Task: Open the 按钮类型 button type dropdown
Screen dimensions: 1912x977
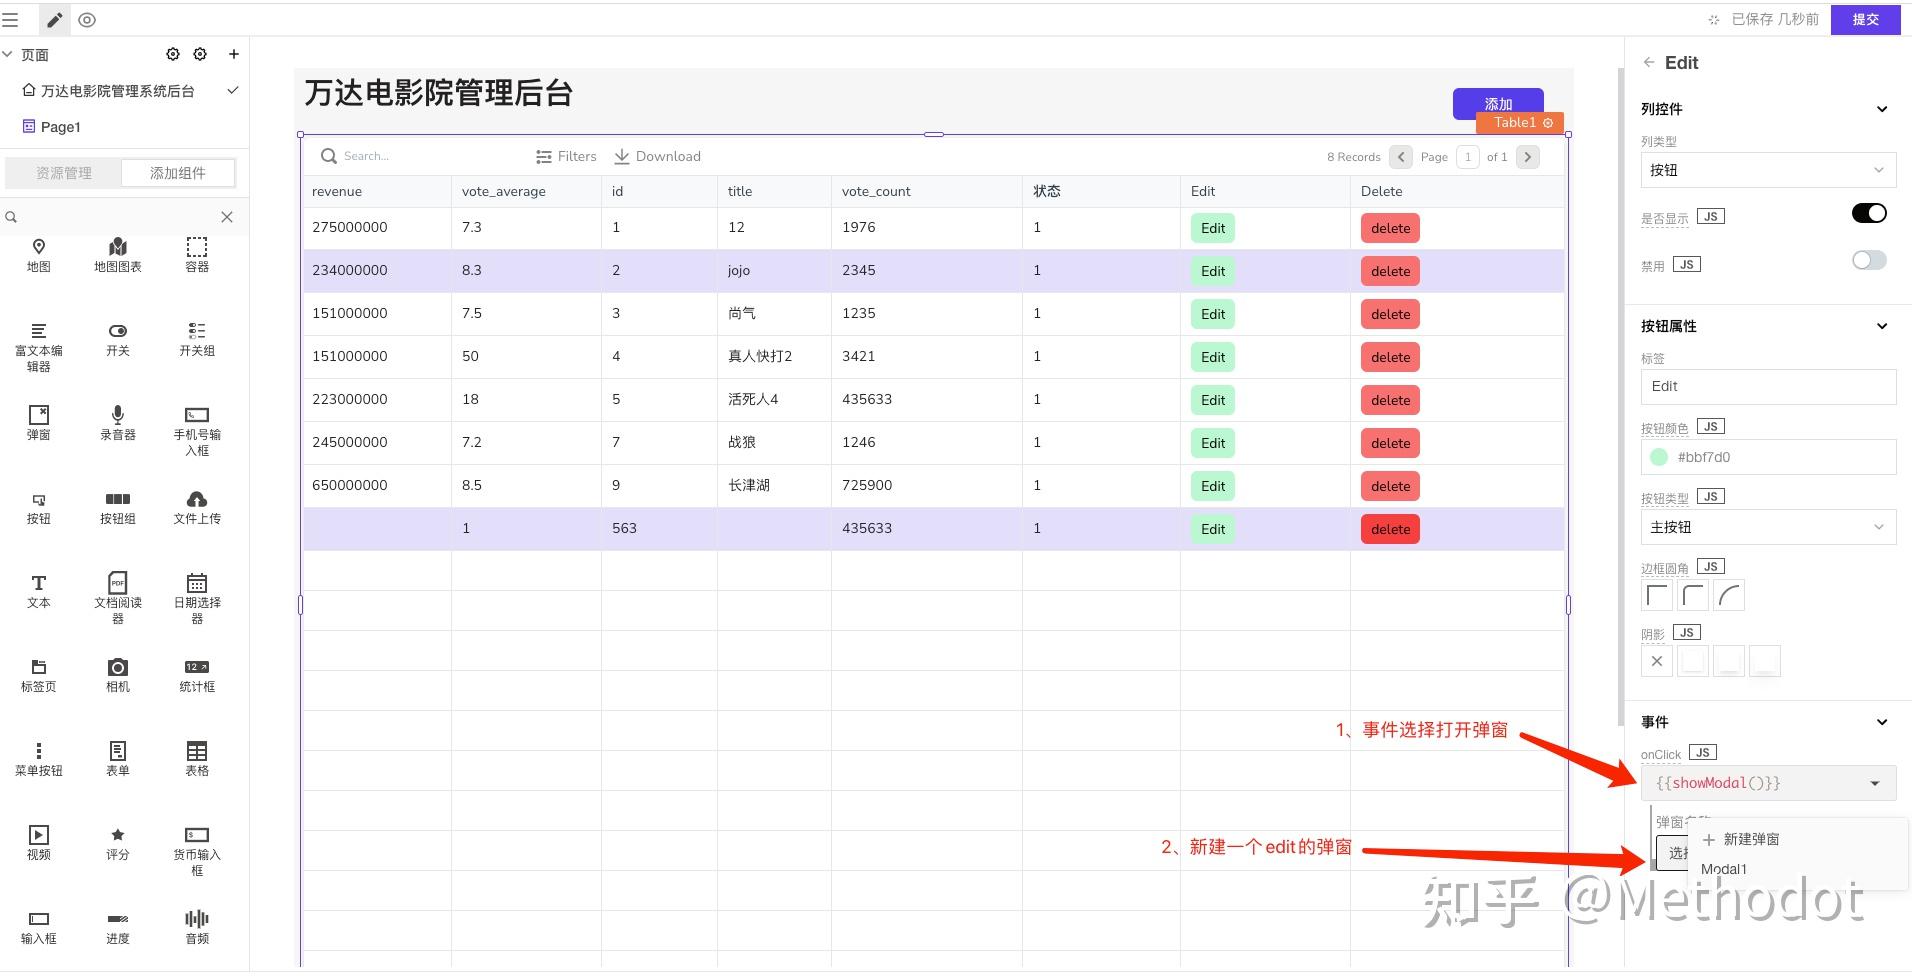Action: click(1768, 527)
